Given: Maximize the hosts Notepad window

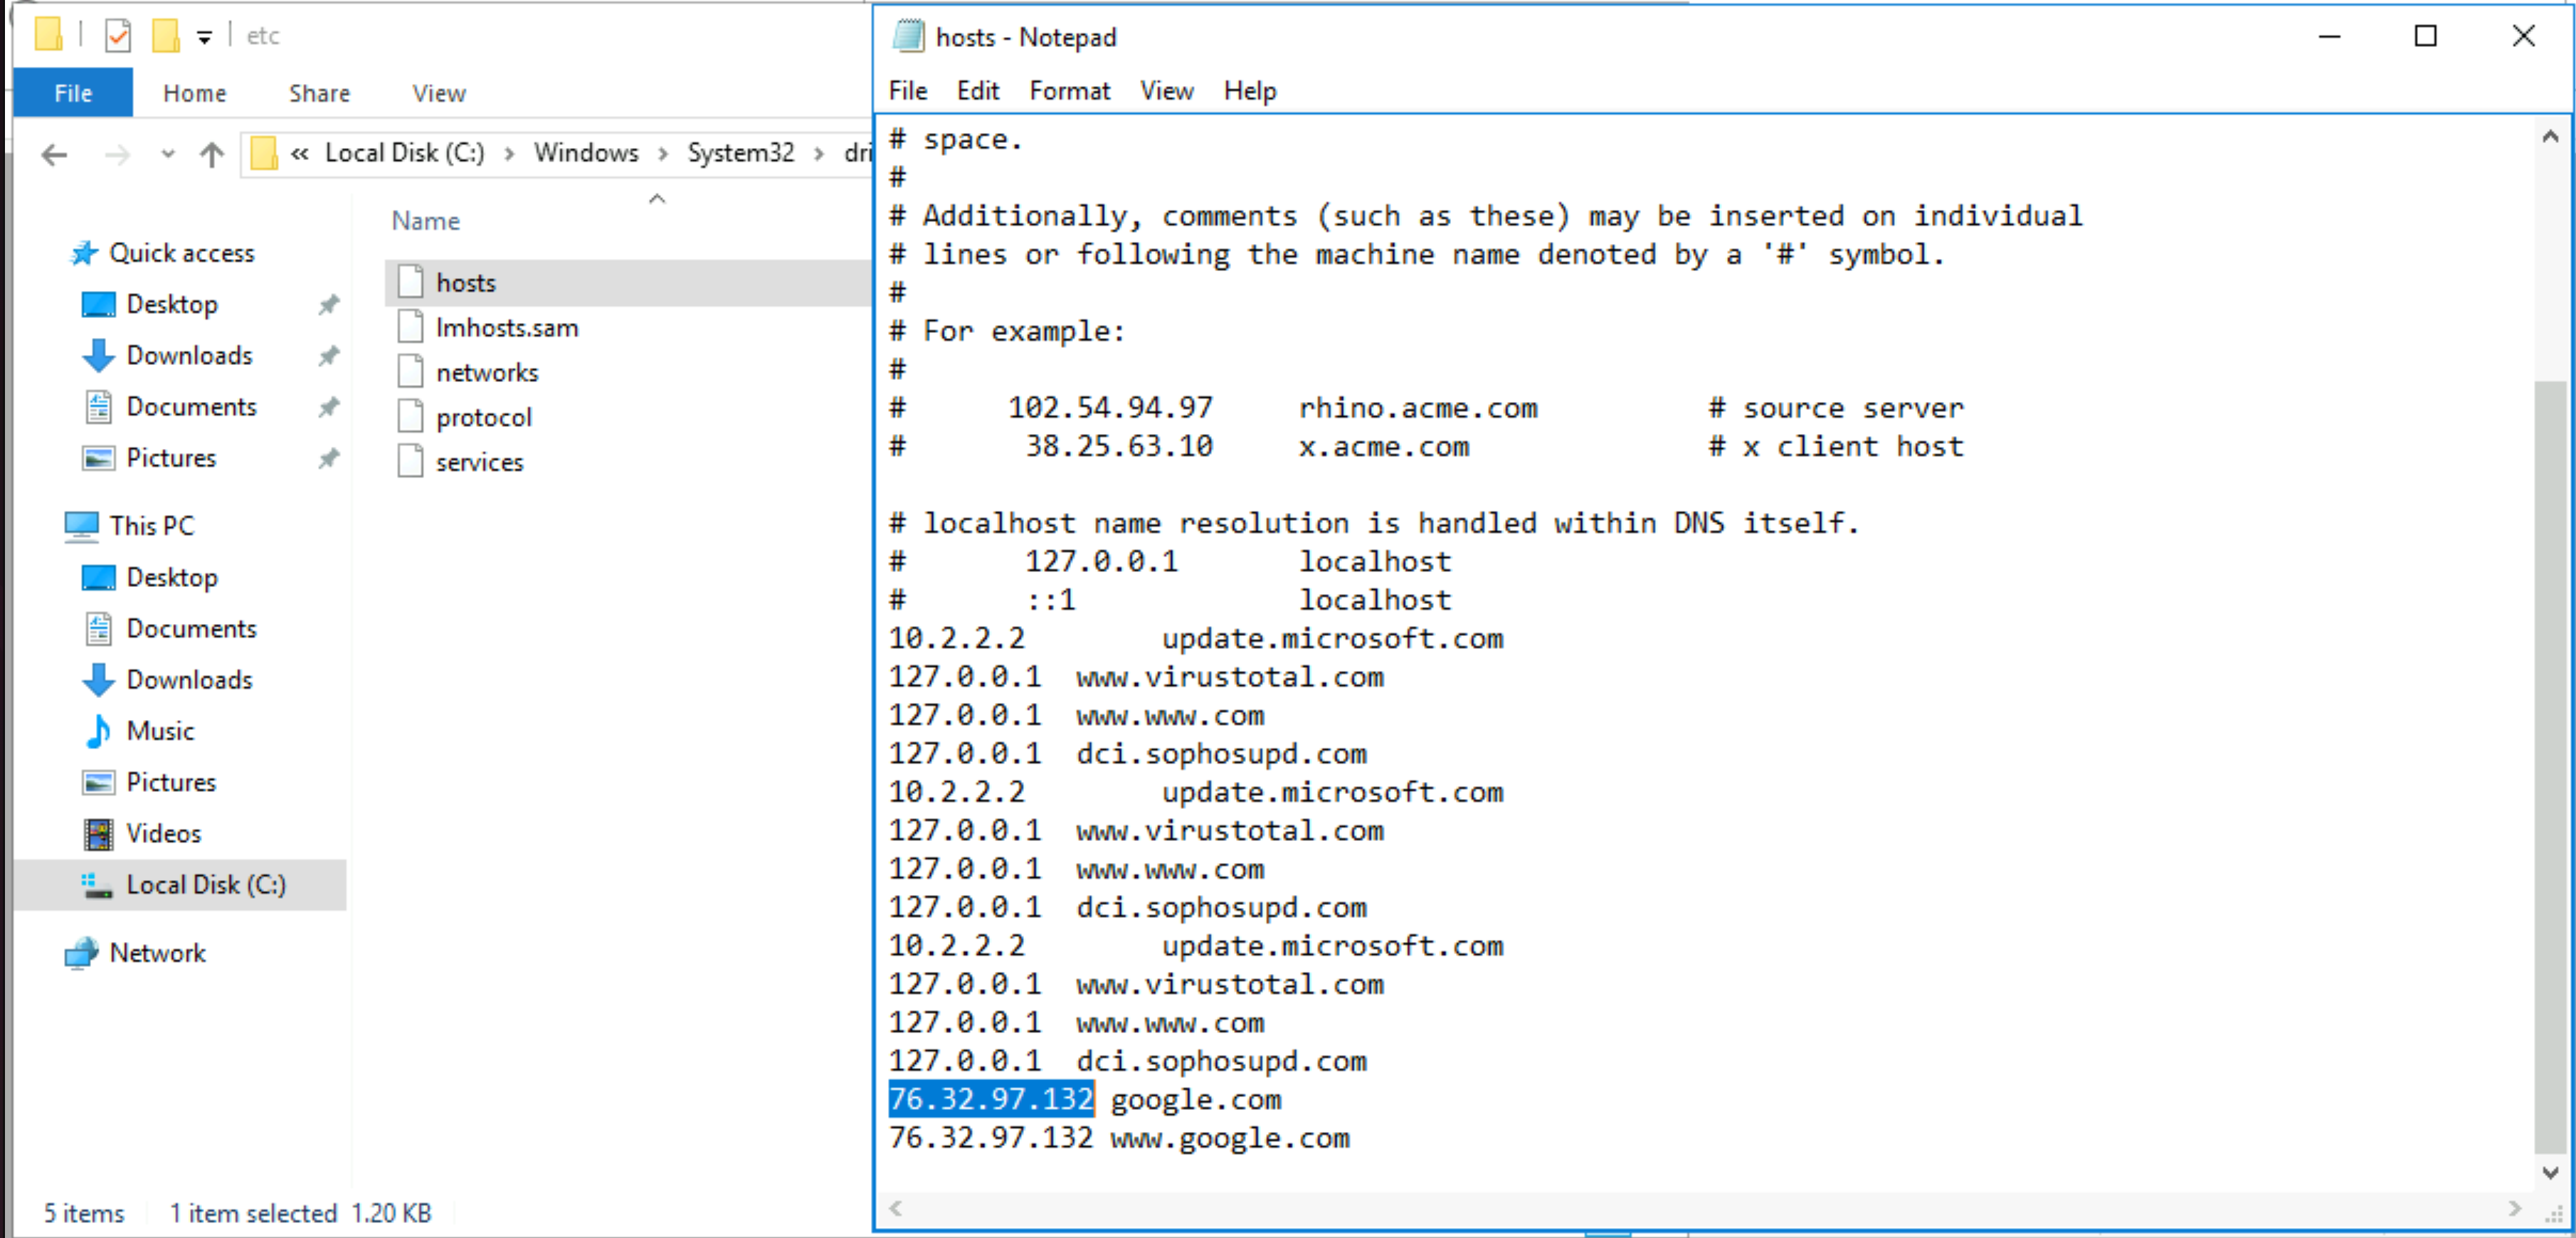Looking at the screenshot, I should 2426,36.
